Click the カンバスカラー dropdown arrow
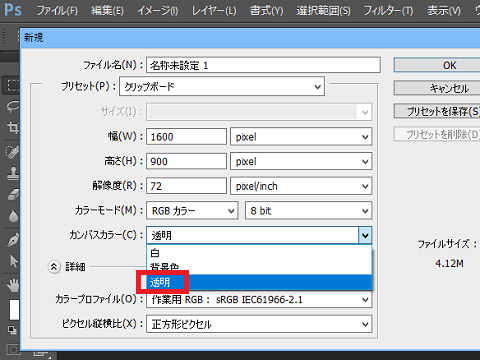Image resolution: width=480 pixels, height=360 pixels. [x=365, y=235]
